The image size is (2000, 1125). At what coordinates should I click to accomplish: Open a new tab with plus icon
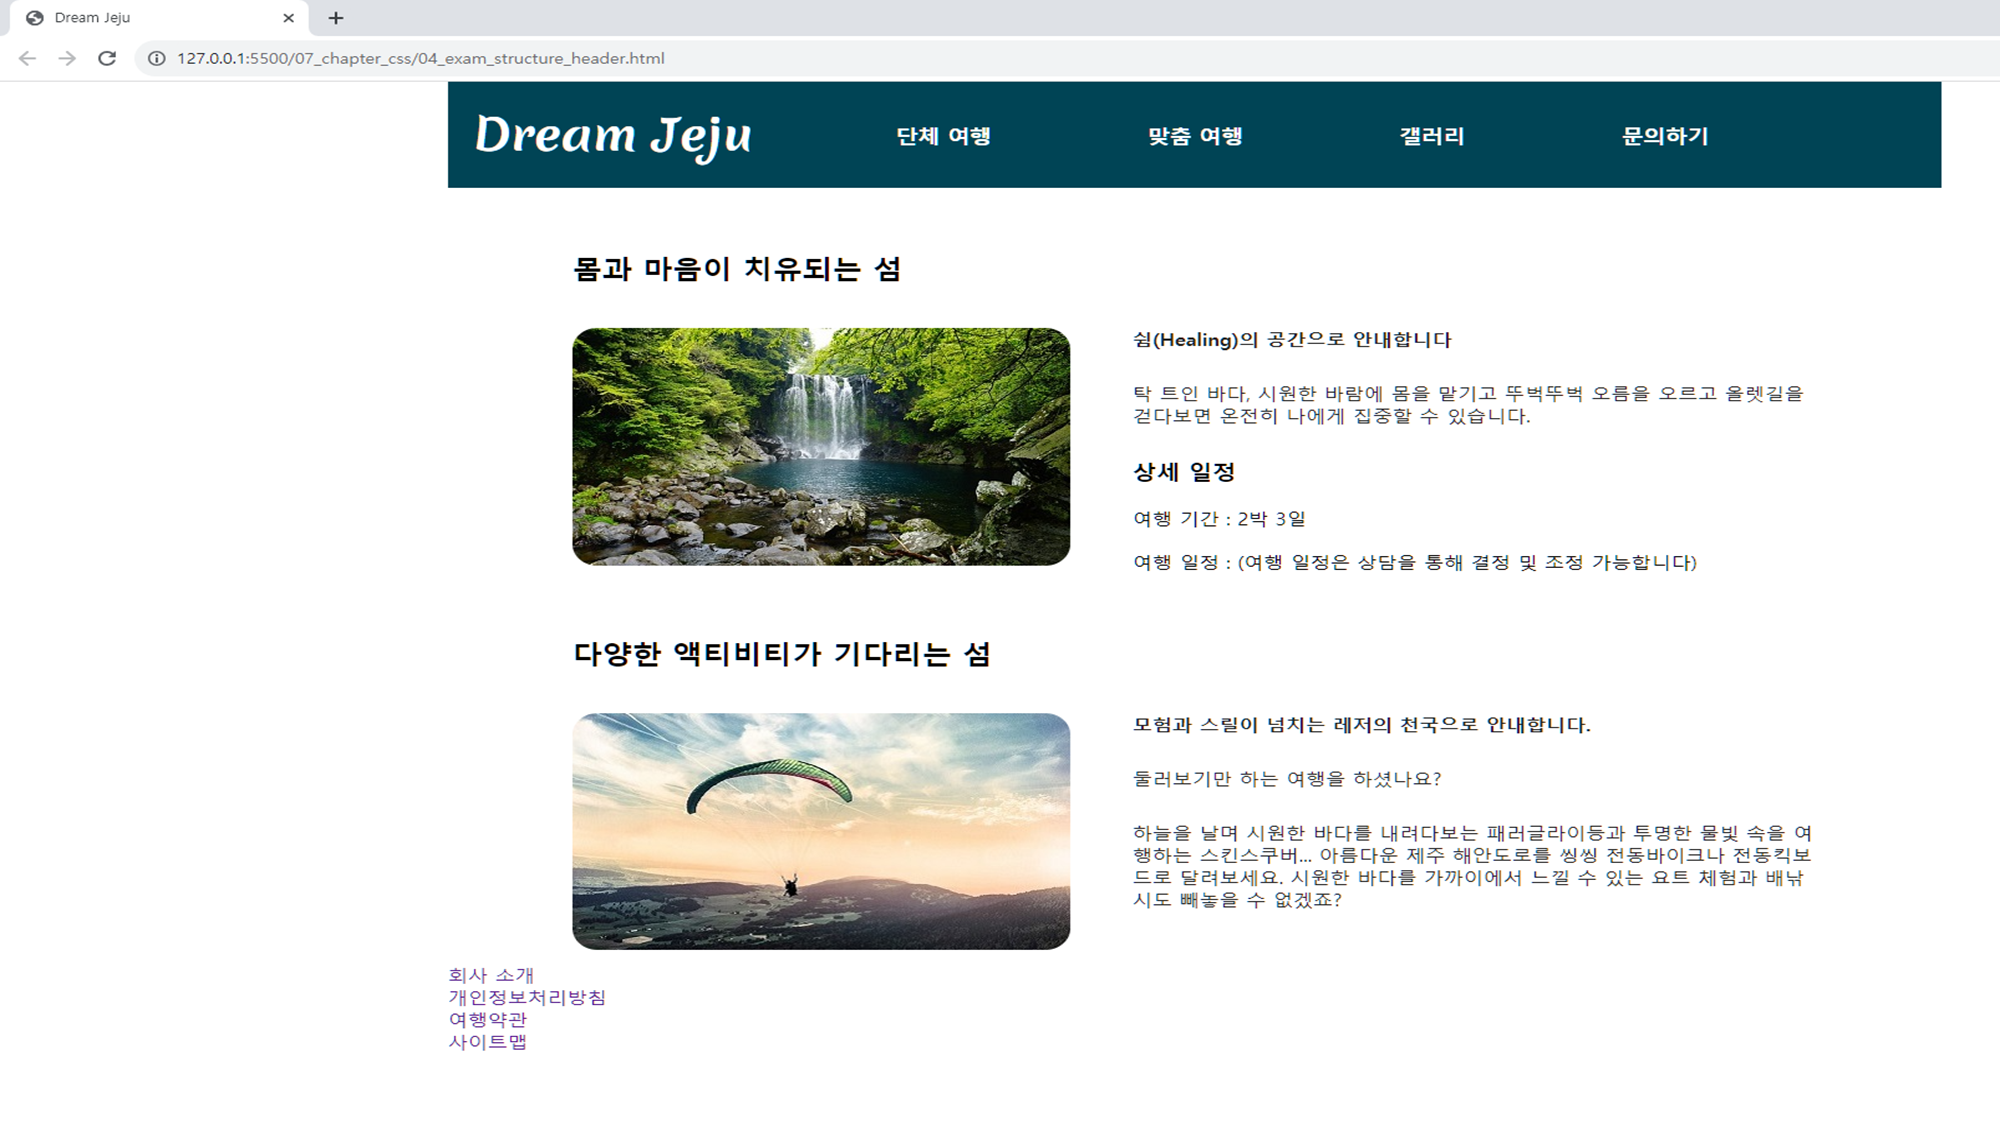click(336, 18)
